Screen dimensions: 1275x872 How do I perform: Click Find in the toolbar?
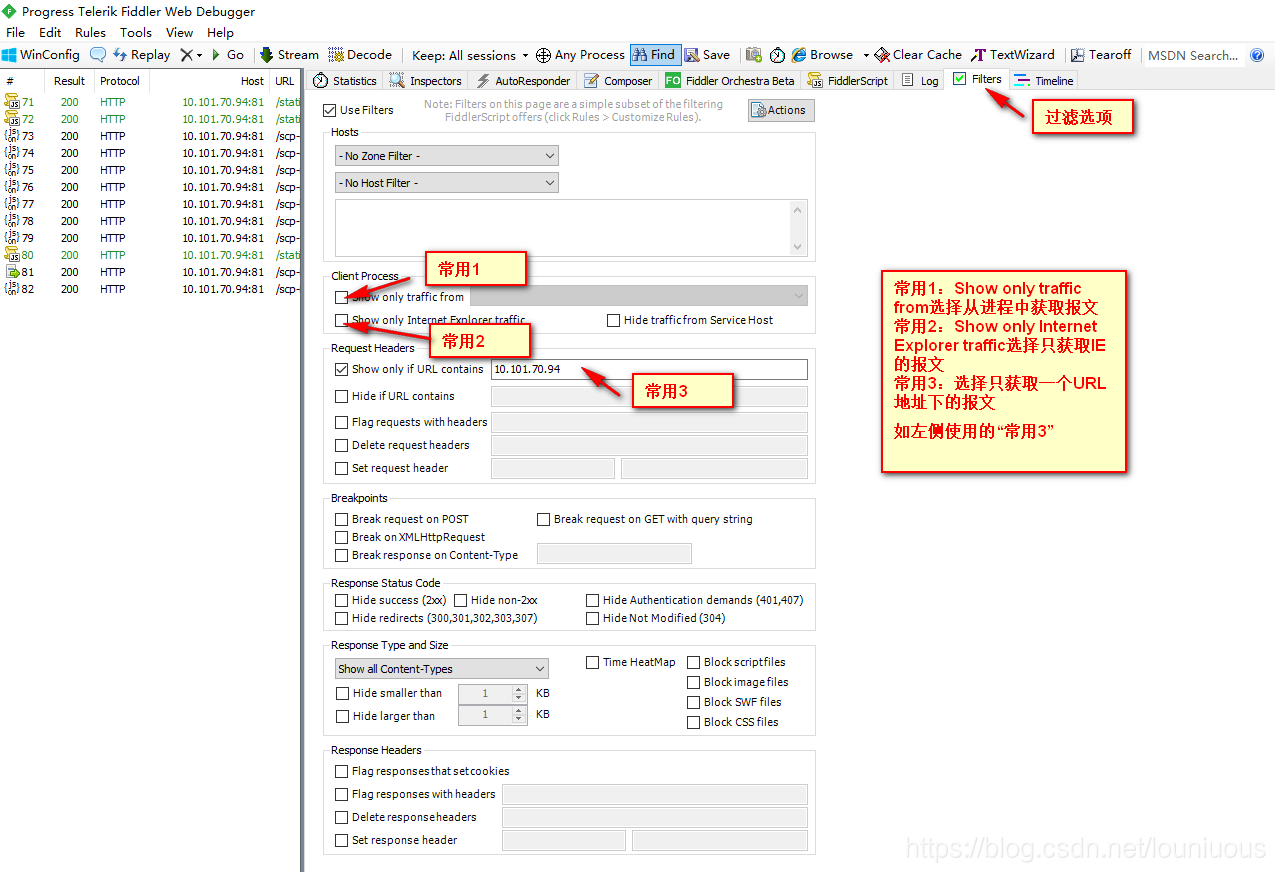coord(655,55)
